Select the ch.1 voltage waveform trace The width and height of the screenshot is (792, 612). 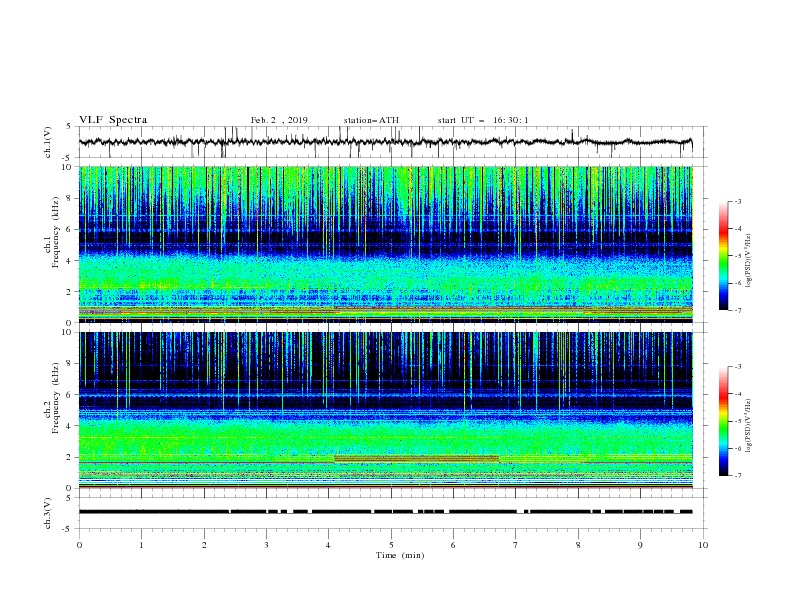386,142
